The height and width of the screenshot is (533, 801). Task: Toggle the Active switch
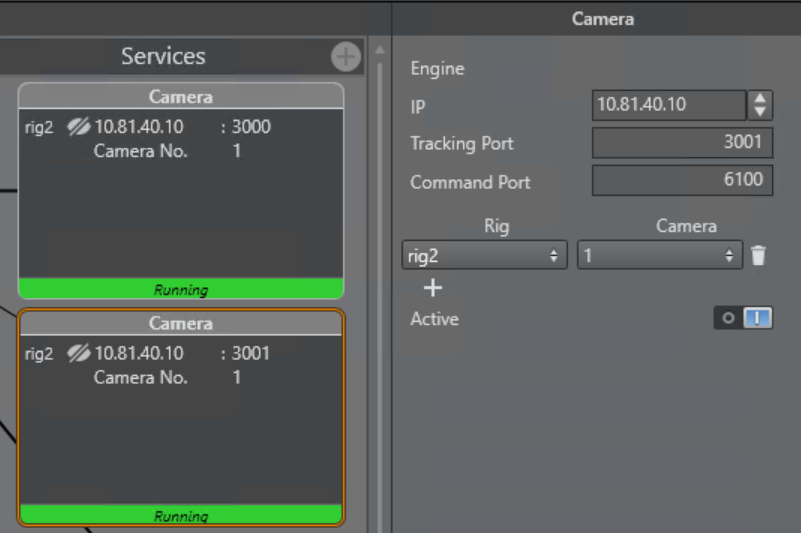click(743, 318)
